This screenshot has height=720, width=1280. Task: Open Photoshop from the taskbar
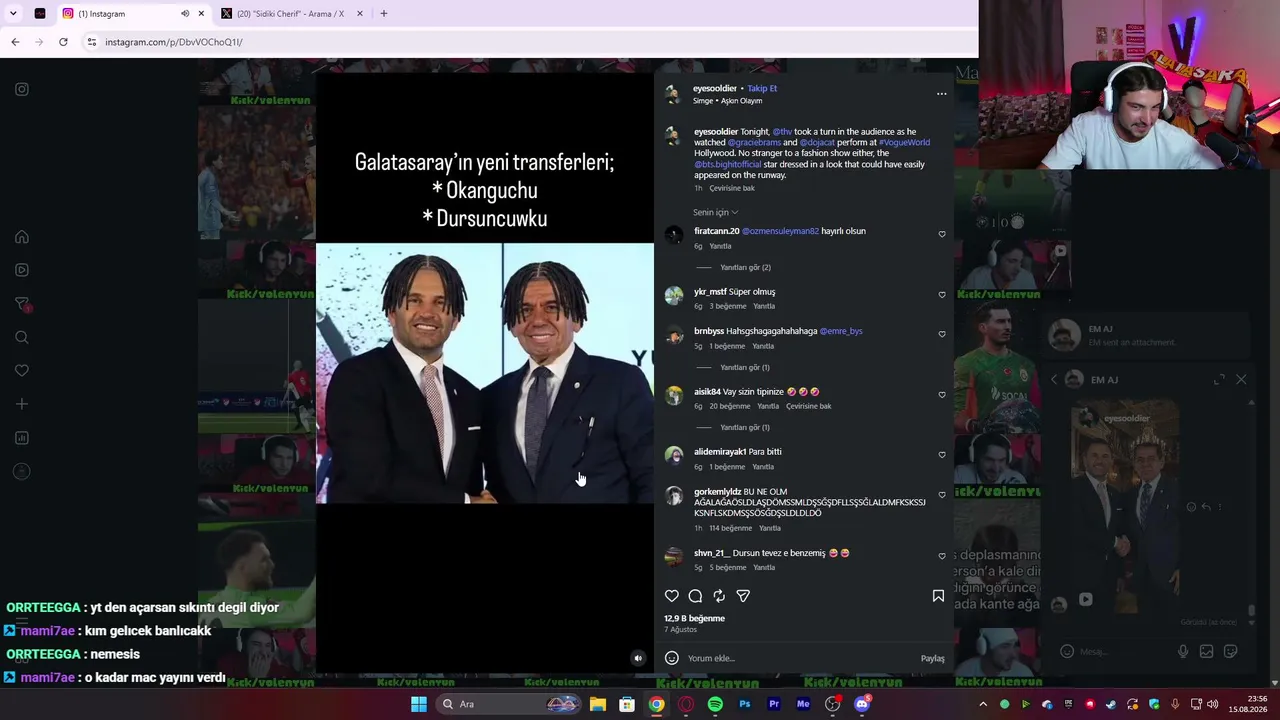pyautogui.click(x=745, y=704)
